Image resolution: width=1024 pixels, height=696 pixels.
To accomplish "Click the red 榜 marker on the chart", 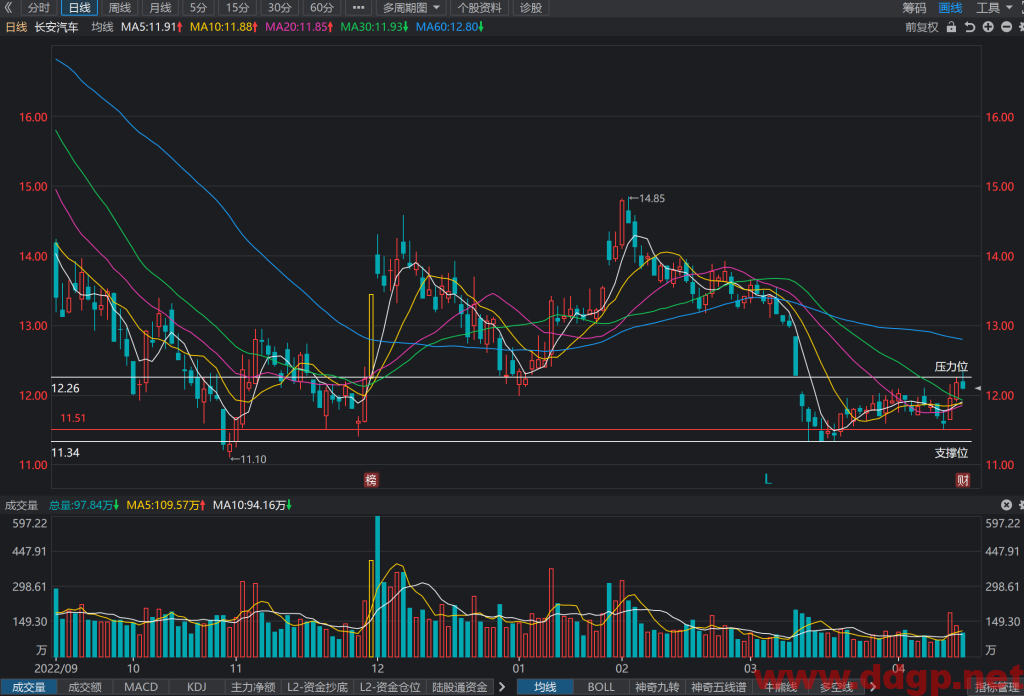I will point(371,481).
